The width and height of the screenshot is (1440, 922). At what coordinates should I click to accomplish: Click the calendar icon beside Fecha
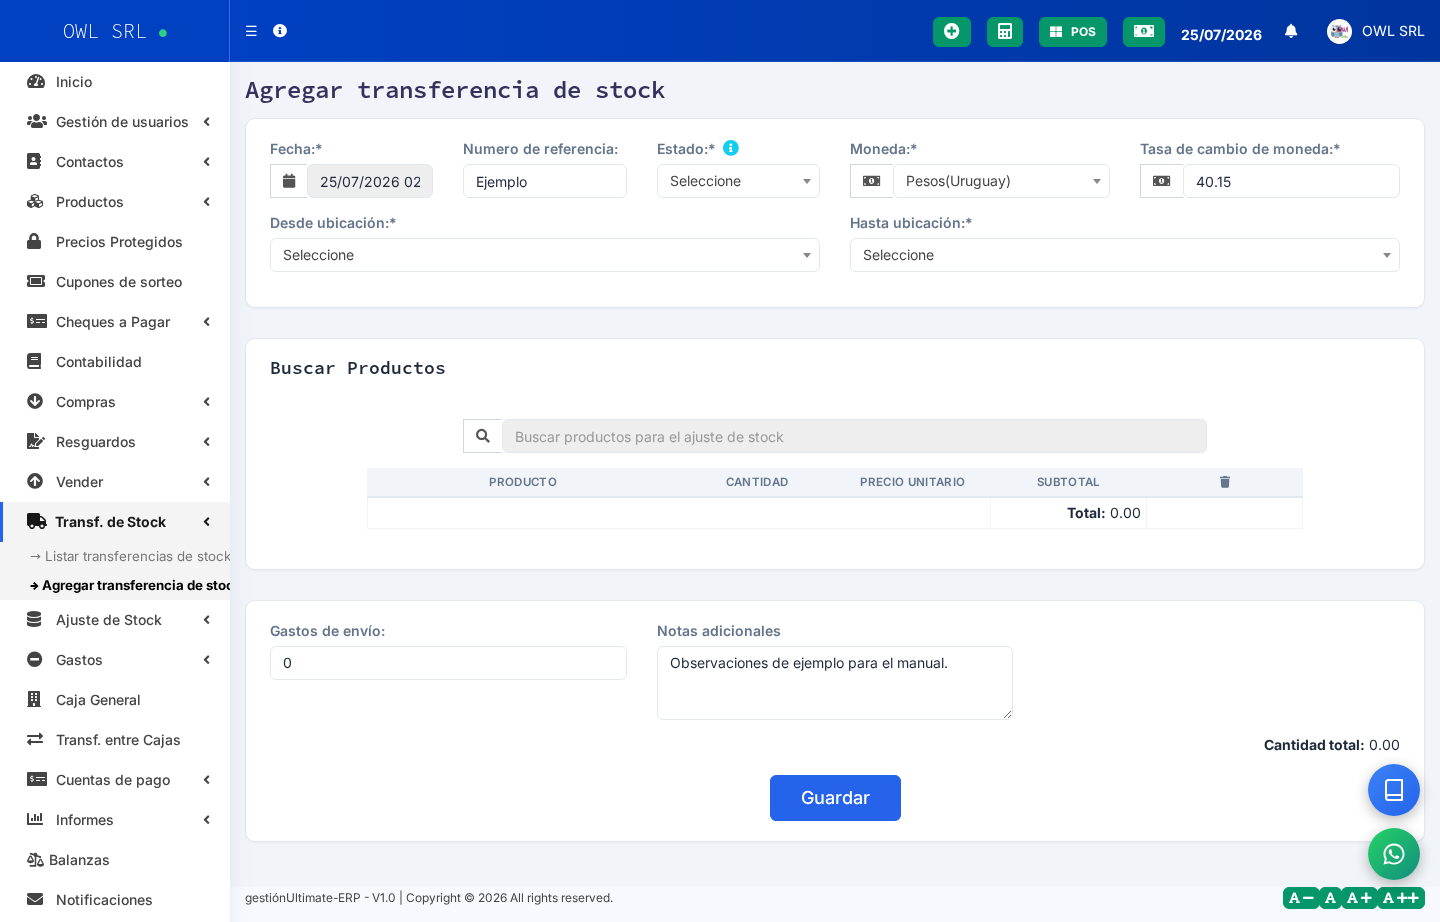[289, 181]
